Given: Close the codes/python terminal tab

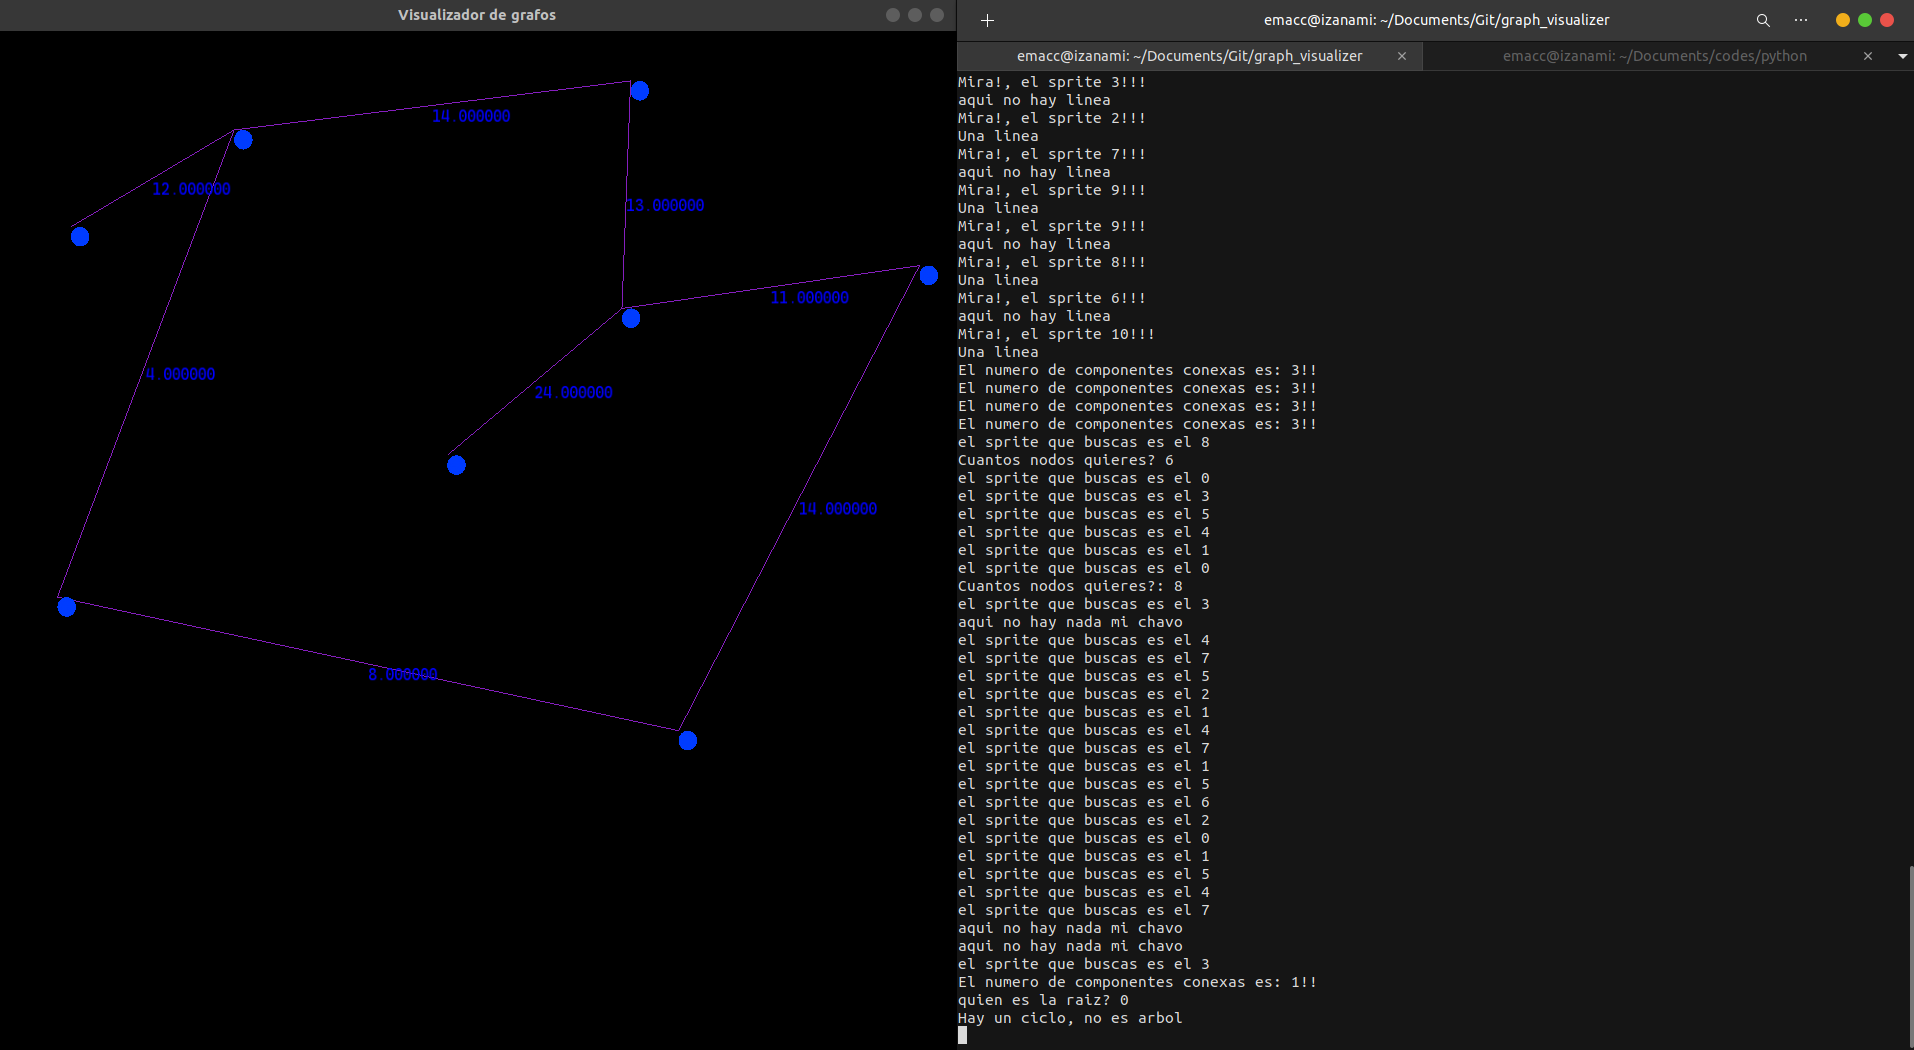Looking at the screenshot, I should tap(1868, 56).
